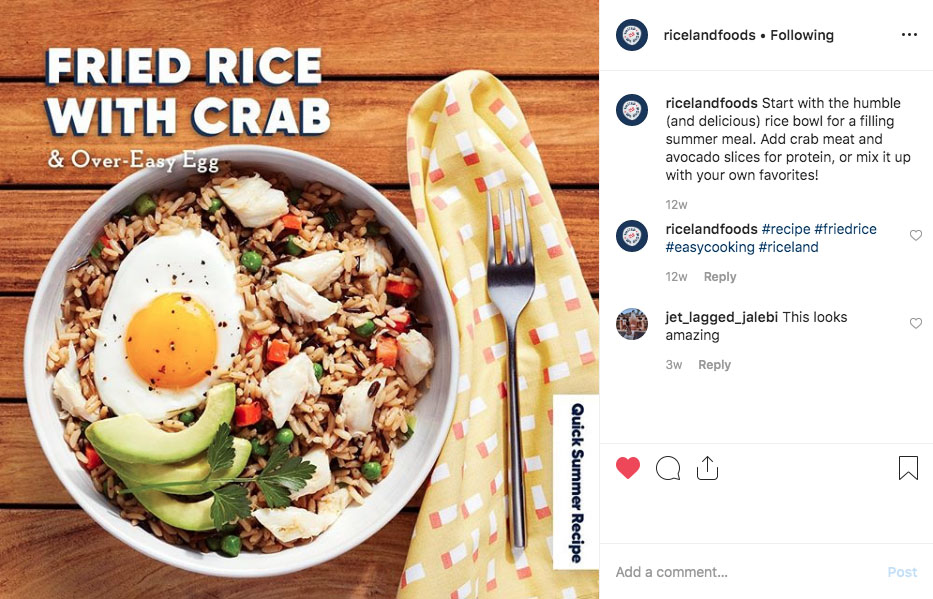
Task: Open the three-dot more options menu
Action: click(x=909, y=35)
